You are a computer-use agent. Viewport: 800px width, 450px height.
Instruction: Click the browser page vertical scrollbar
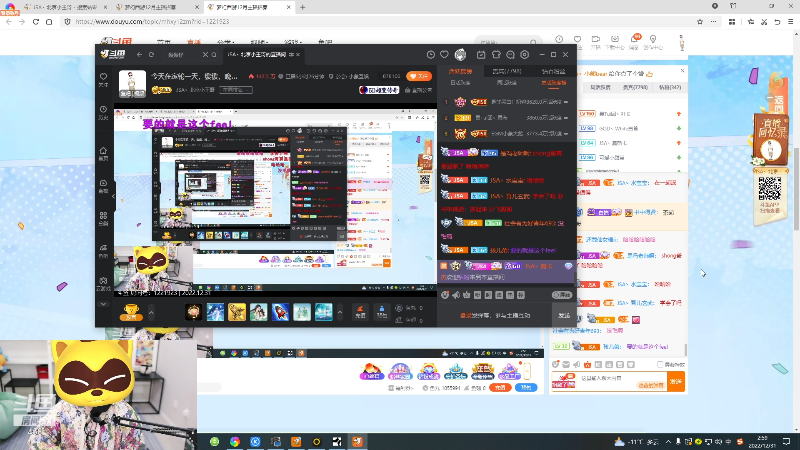[796, 189]
